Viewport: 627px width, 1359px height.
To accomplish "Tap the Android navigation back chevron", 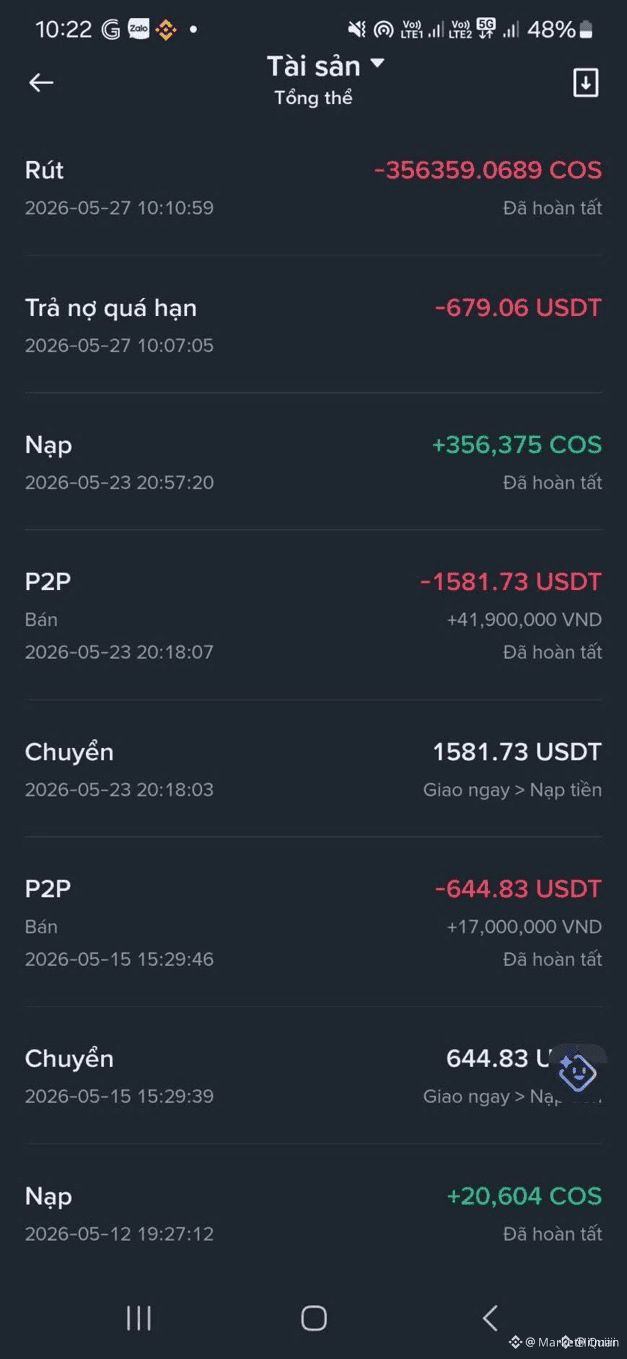I will tap(490, 1318).
